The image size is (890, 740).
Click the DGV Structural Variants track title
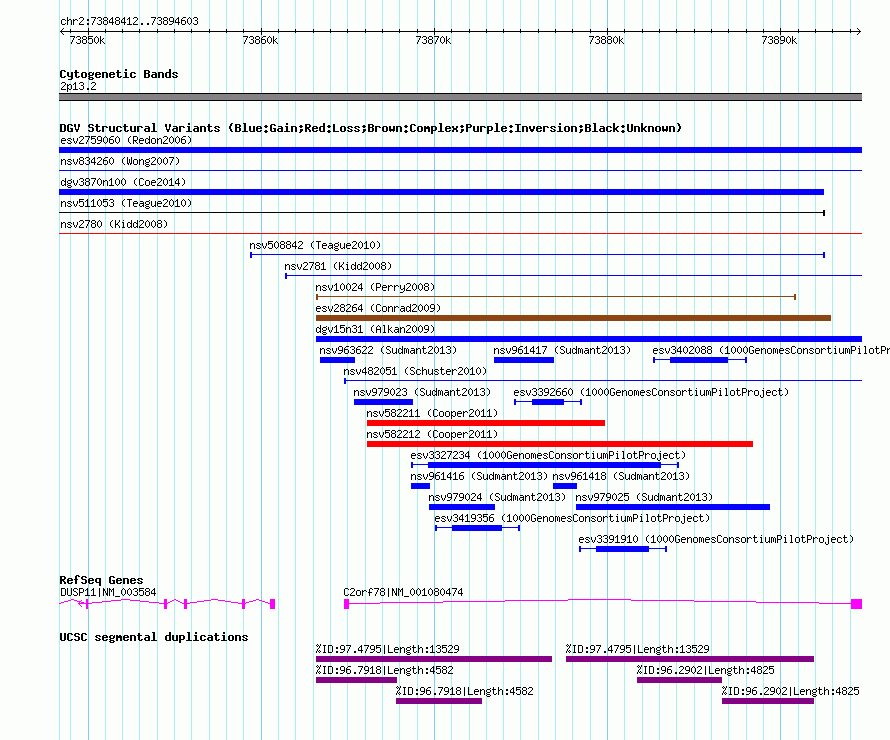point(370,128)
